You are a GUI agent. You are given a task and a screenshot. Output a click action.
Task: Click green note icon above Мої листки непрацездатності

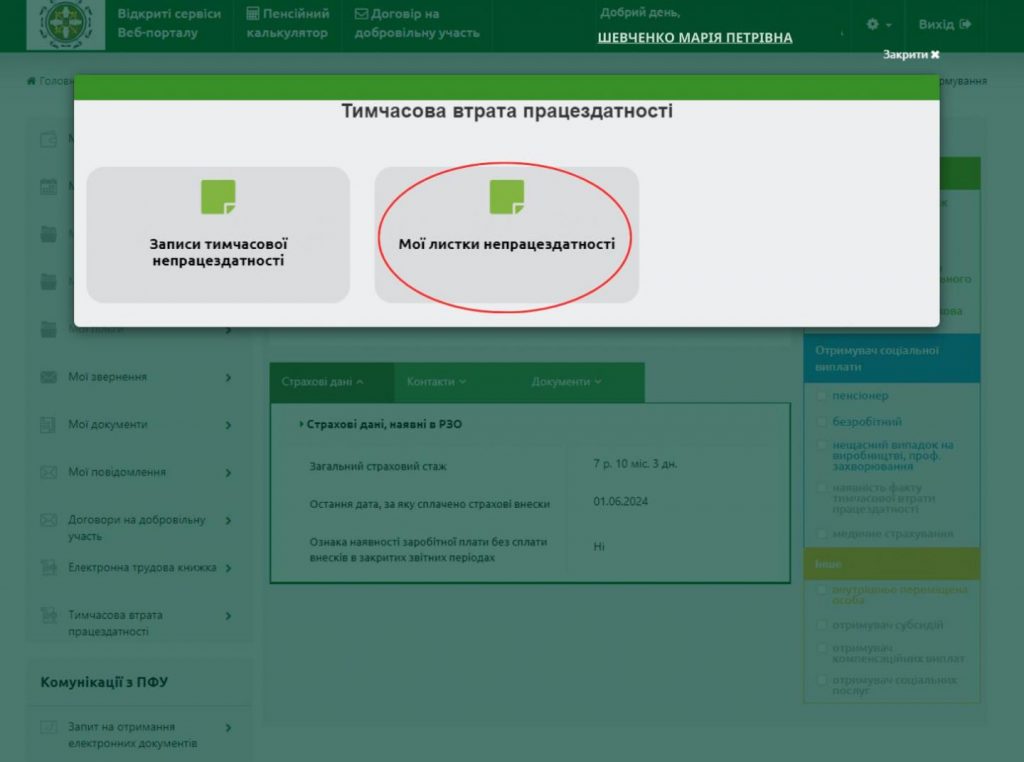pyautogui.click(x=507, y=197)
